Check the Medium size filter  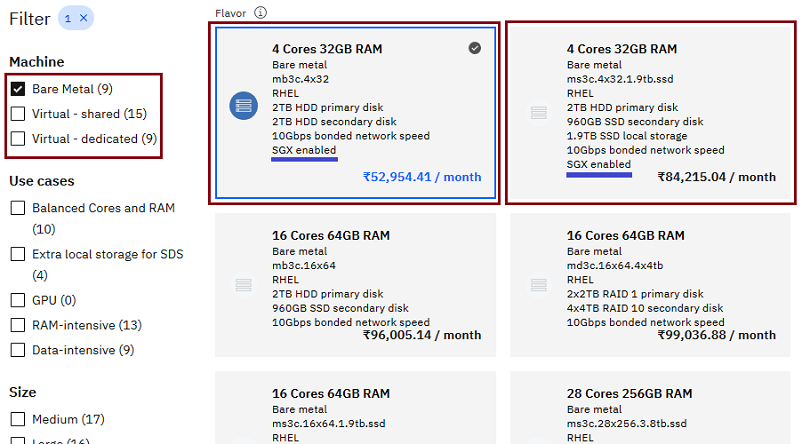[x=18, y=419]
